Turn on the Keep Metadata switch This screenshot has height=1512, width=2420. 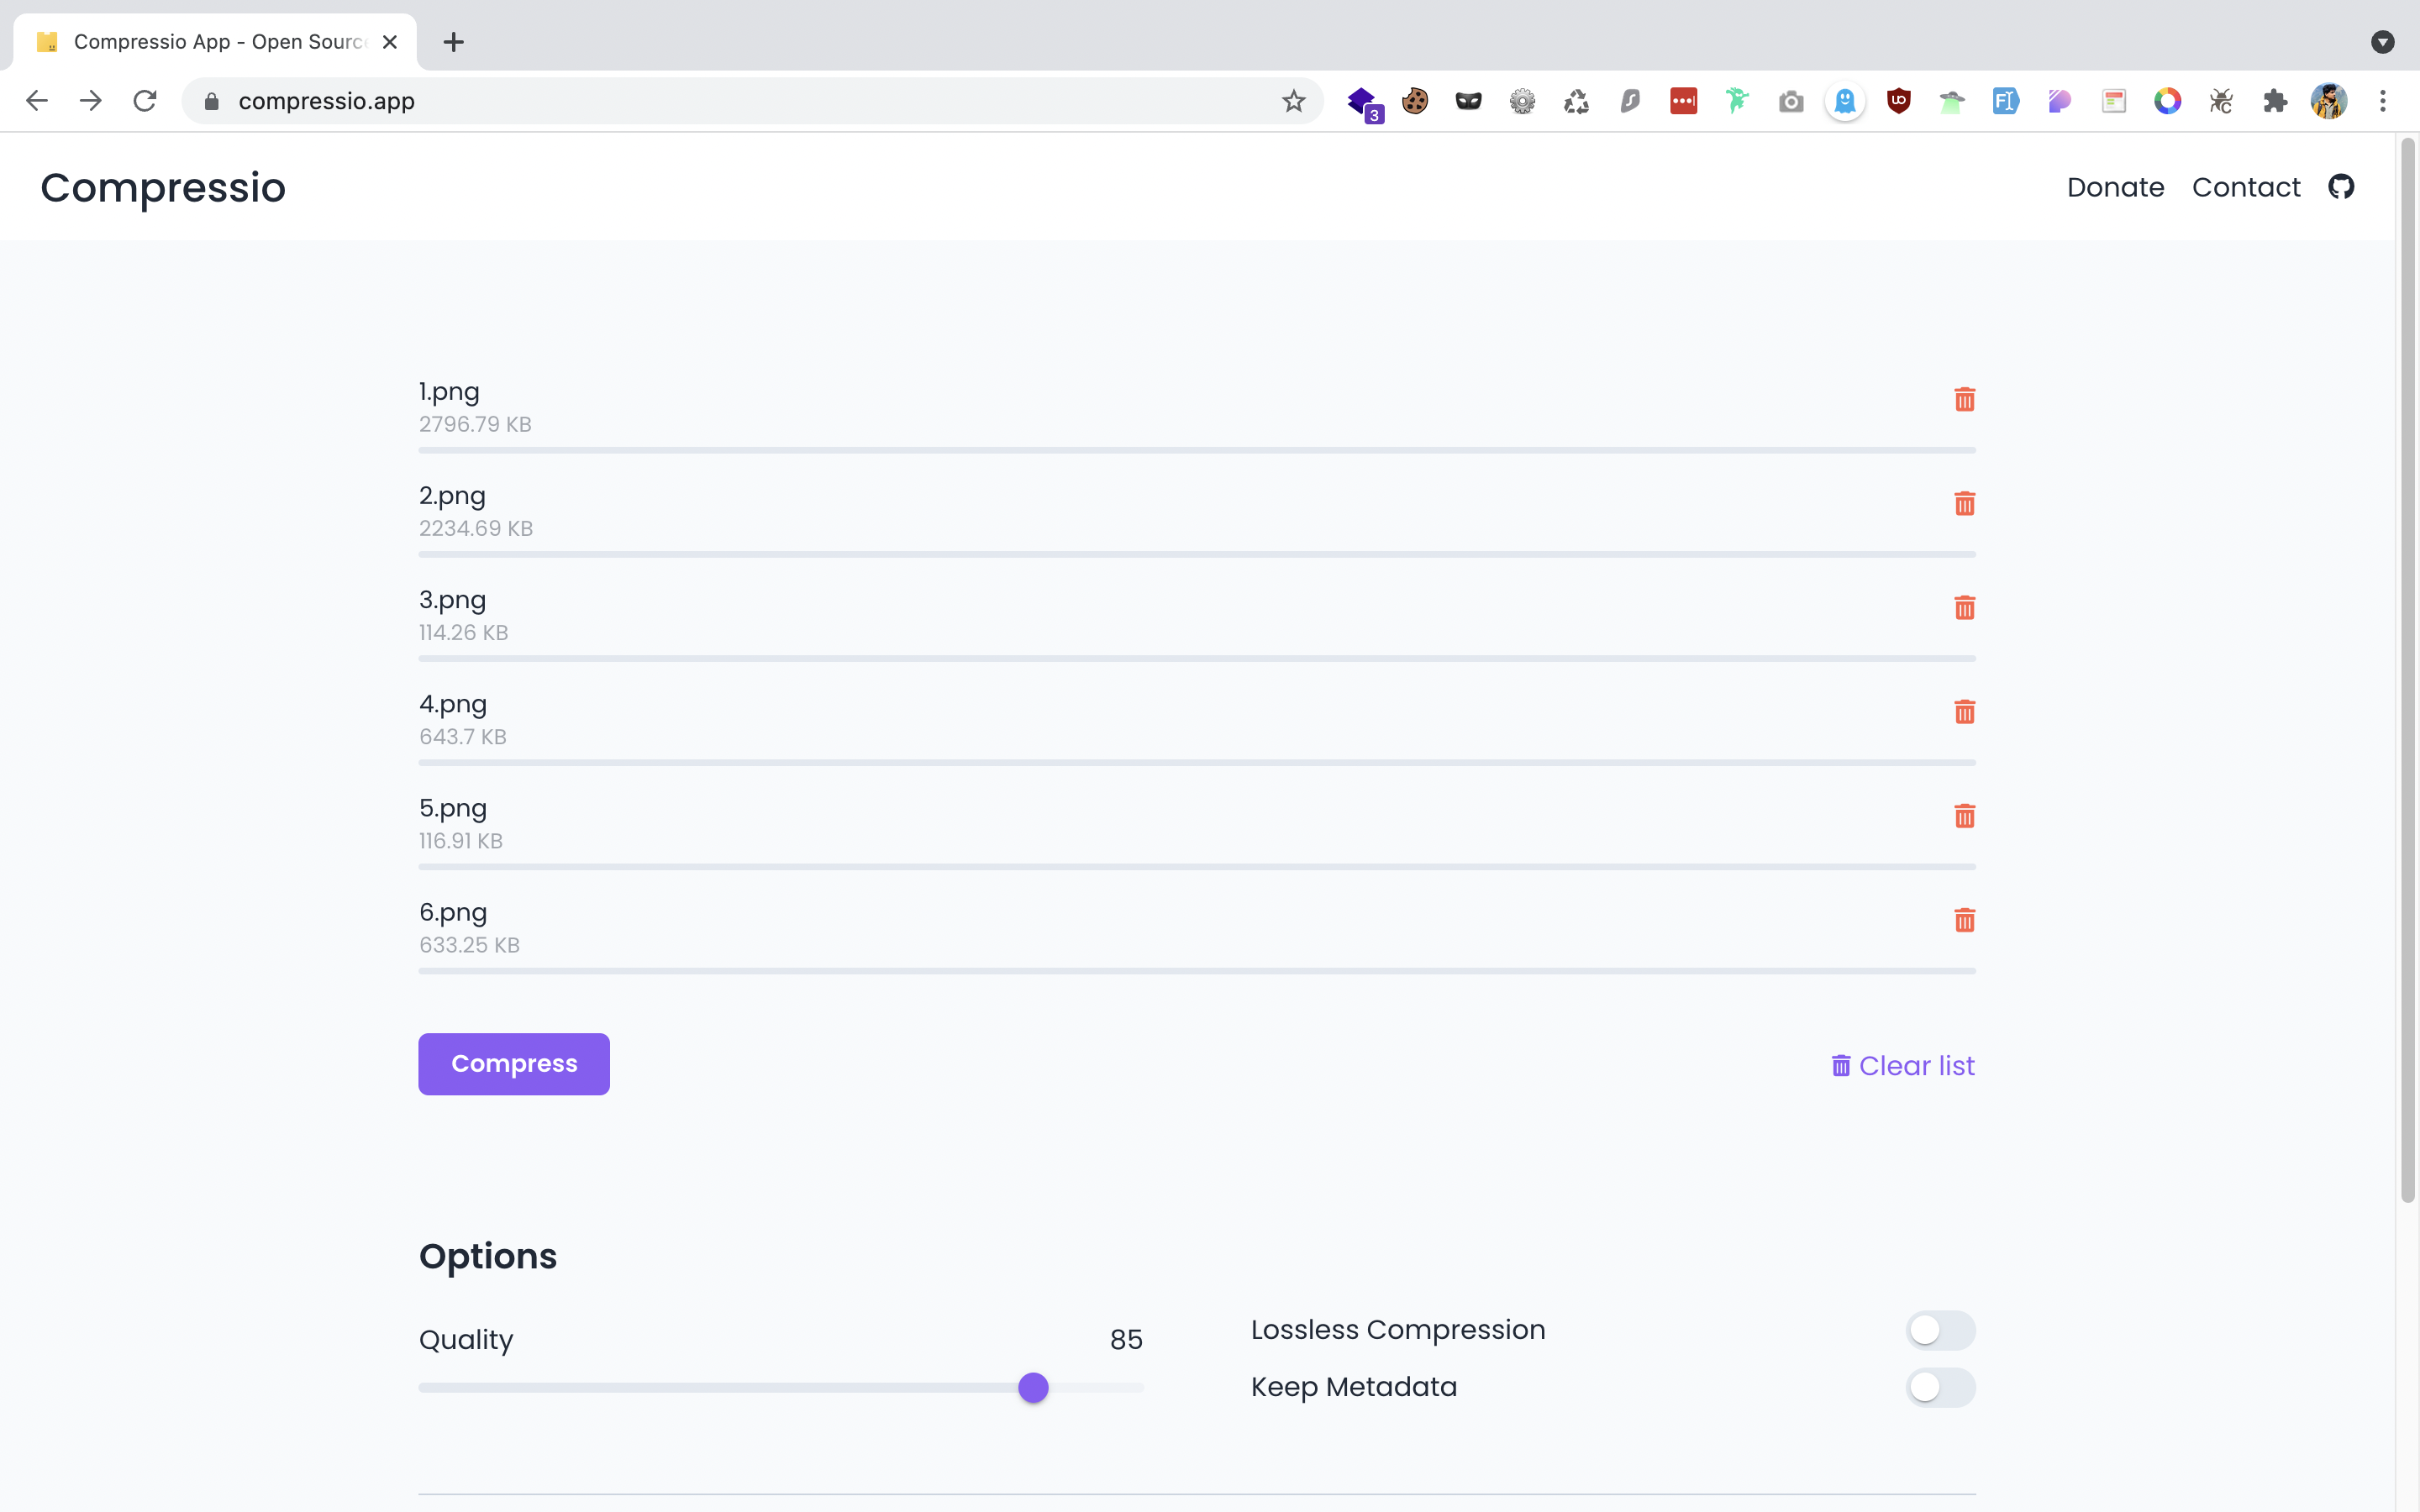pyautogui.click(x=1940, y=1387)
